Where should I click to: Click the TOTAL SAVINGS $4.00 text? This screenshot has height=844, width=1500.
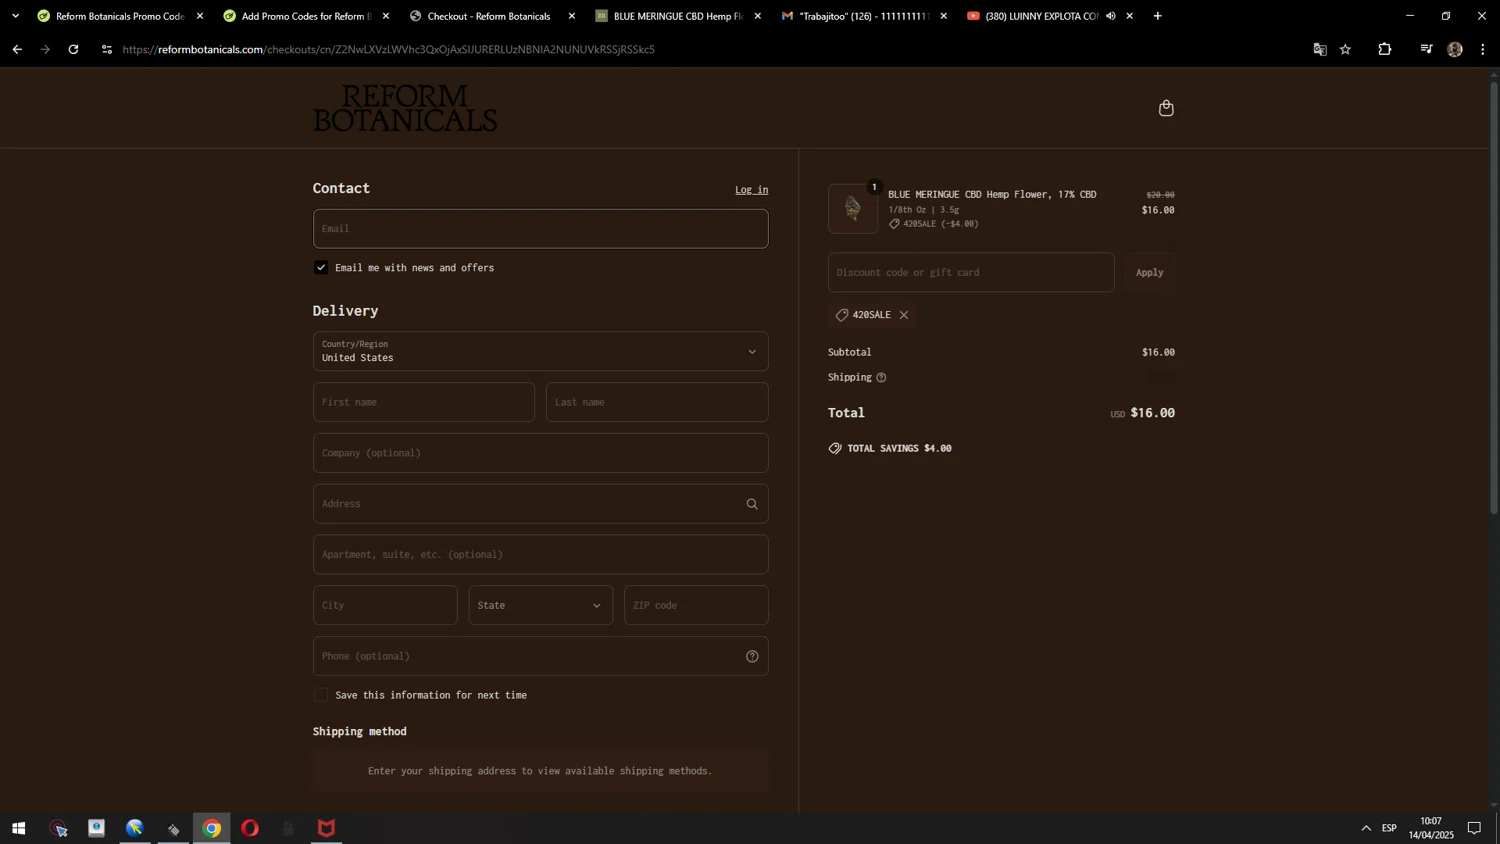click(x=899, y=449)
